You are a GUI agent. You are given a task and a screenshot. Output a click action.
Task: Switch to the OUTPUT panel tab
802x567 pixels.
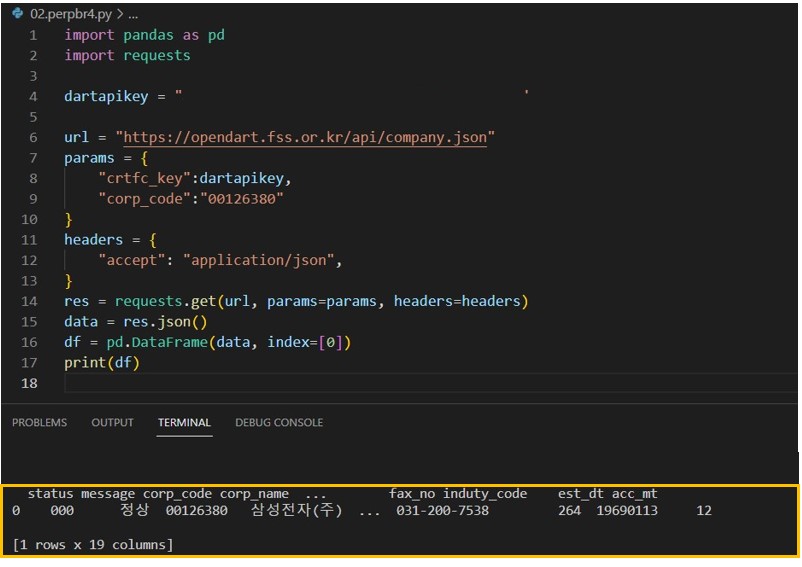(x=112, y=422)
